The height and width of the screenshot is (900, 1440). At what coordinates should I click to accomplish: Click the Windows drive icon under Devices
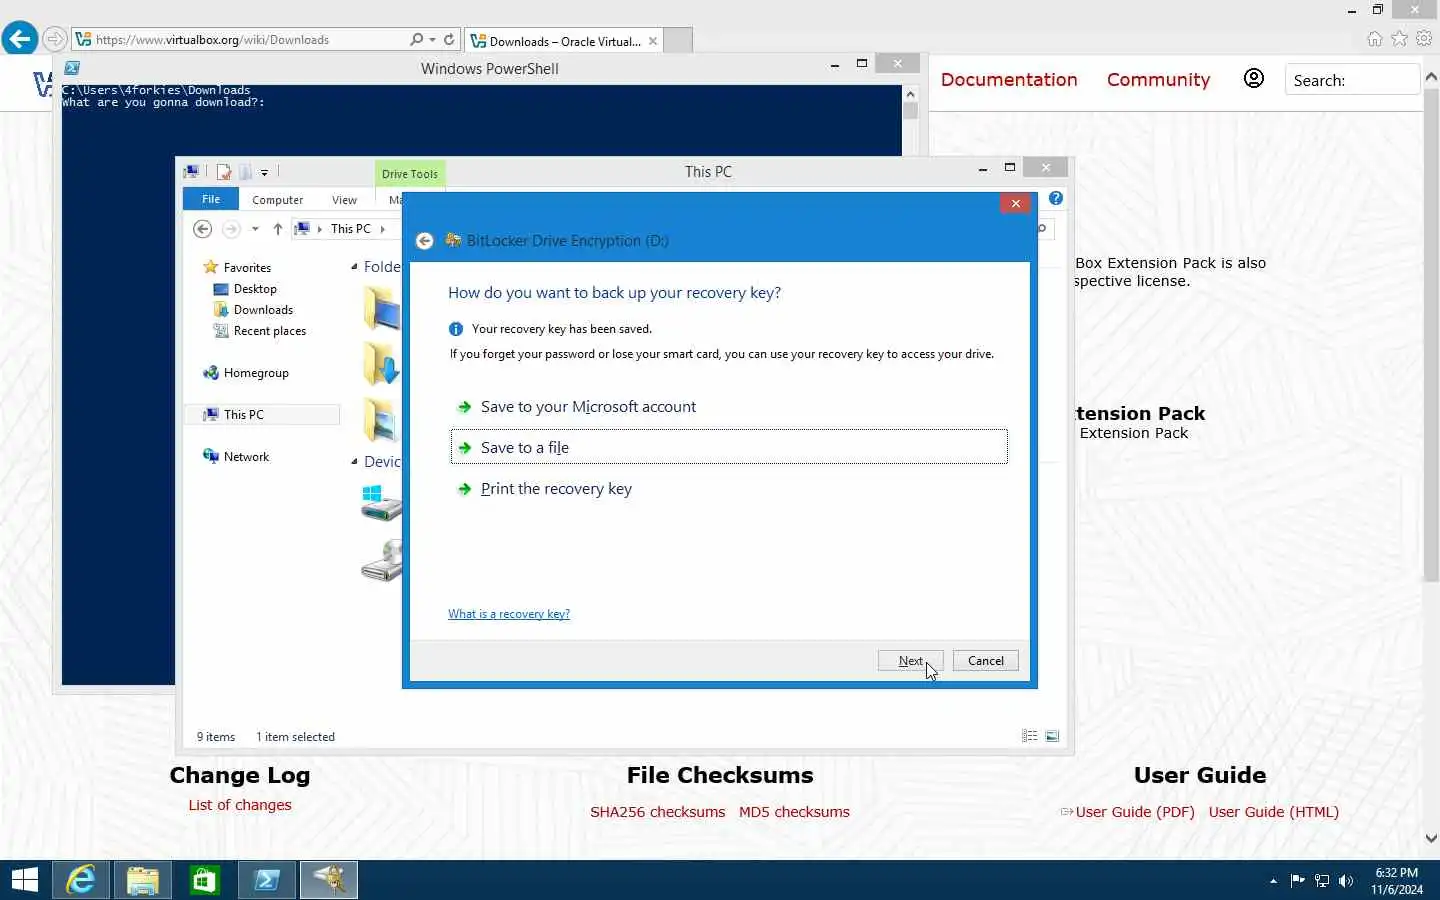(382, 503)
